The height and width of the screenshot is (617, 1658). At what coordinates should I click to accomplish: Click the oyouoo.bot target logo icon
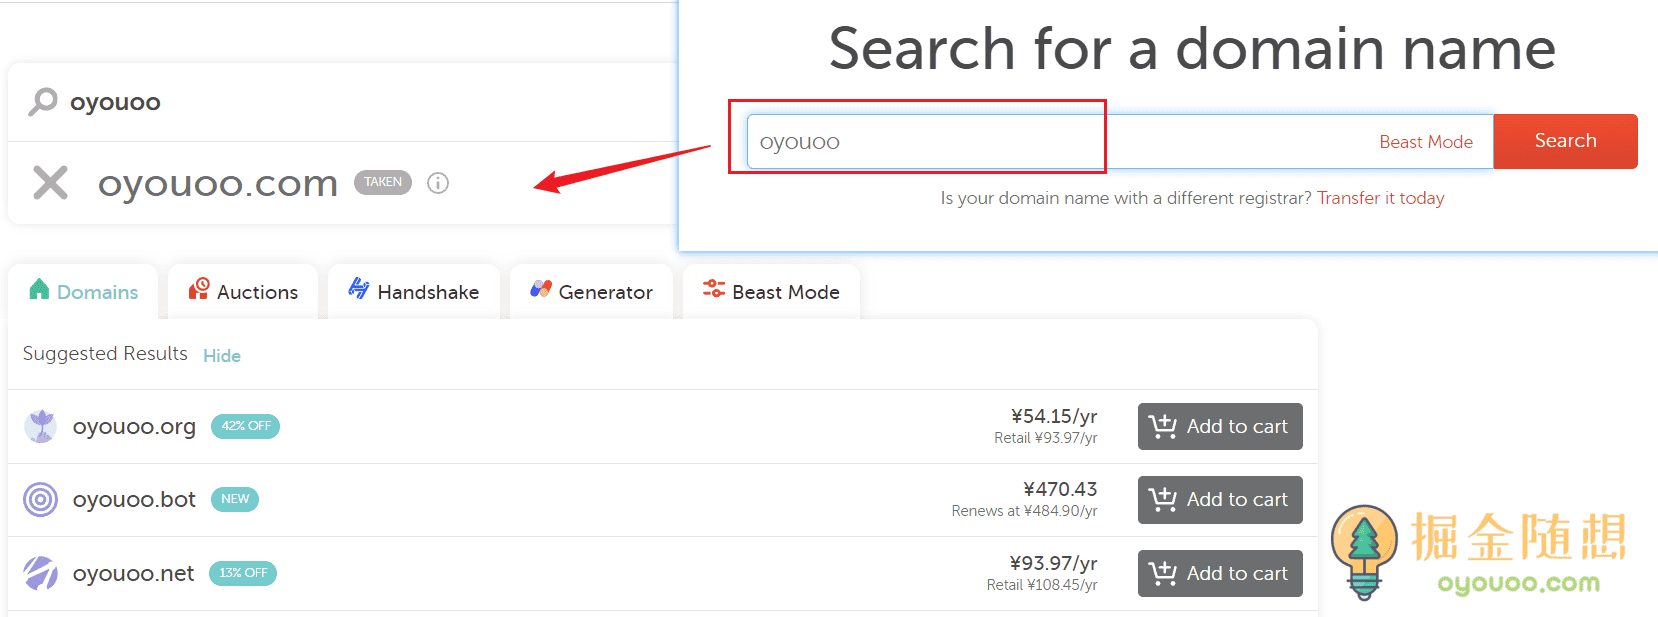tap(41, 499)
